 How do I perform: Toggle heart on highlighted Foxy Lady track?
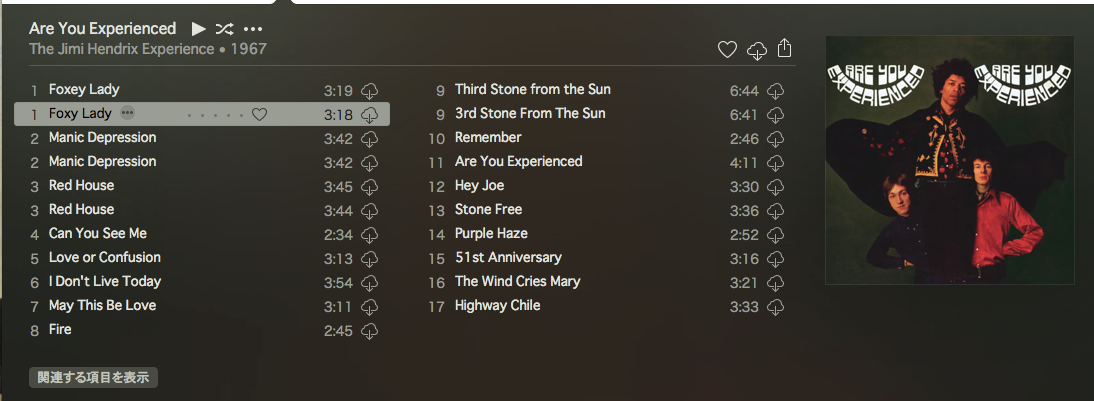coord(259,115)
